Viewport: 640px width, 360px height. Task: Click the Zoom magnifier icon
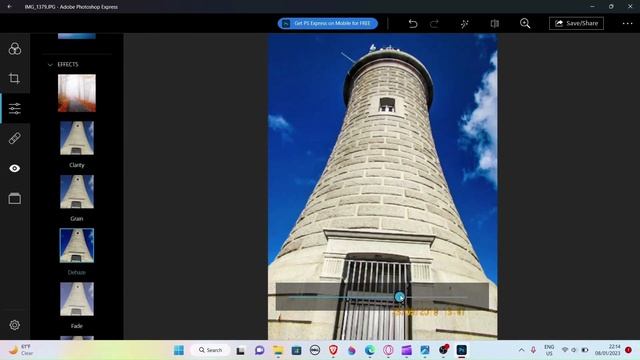tap(525, 23)
